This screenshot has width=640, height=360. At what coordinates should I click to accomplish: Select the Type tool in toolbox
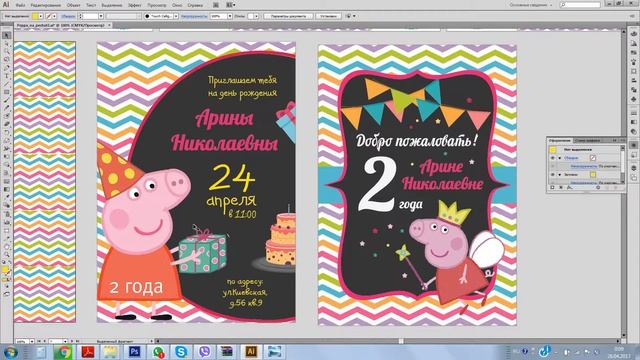point(7,76)
